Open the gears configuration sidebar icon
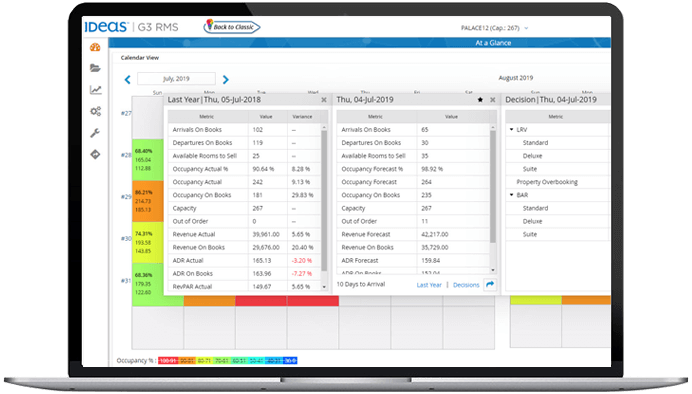The width and height of the screenshot is (692, 394). pos(95,111)
